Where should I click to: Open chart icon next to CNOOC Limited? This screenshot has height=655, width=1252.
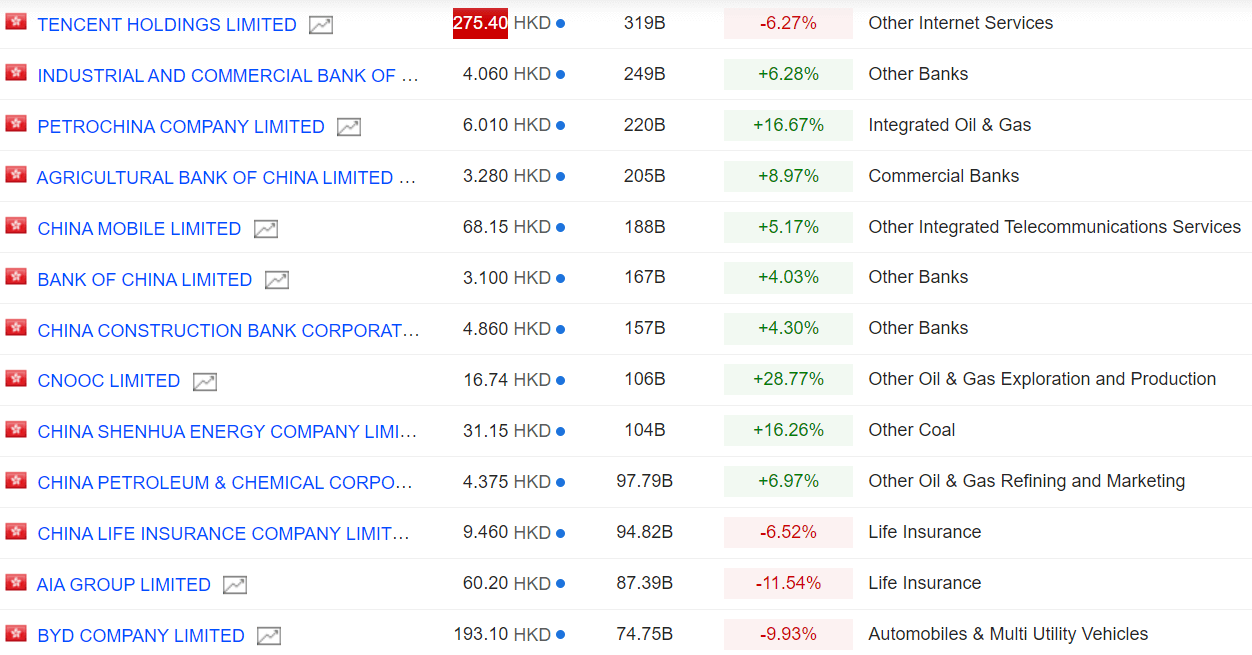pyautogui.click(x=205, y=381)
